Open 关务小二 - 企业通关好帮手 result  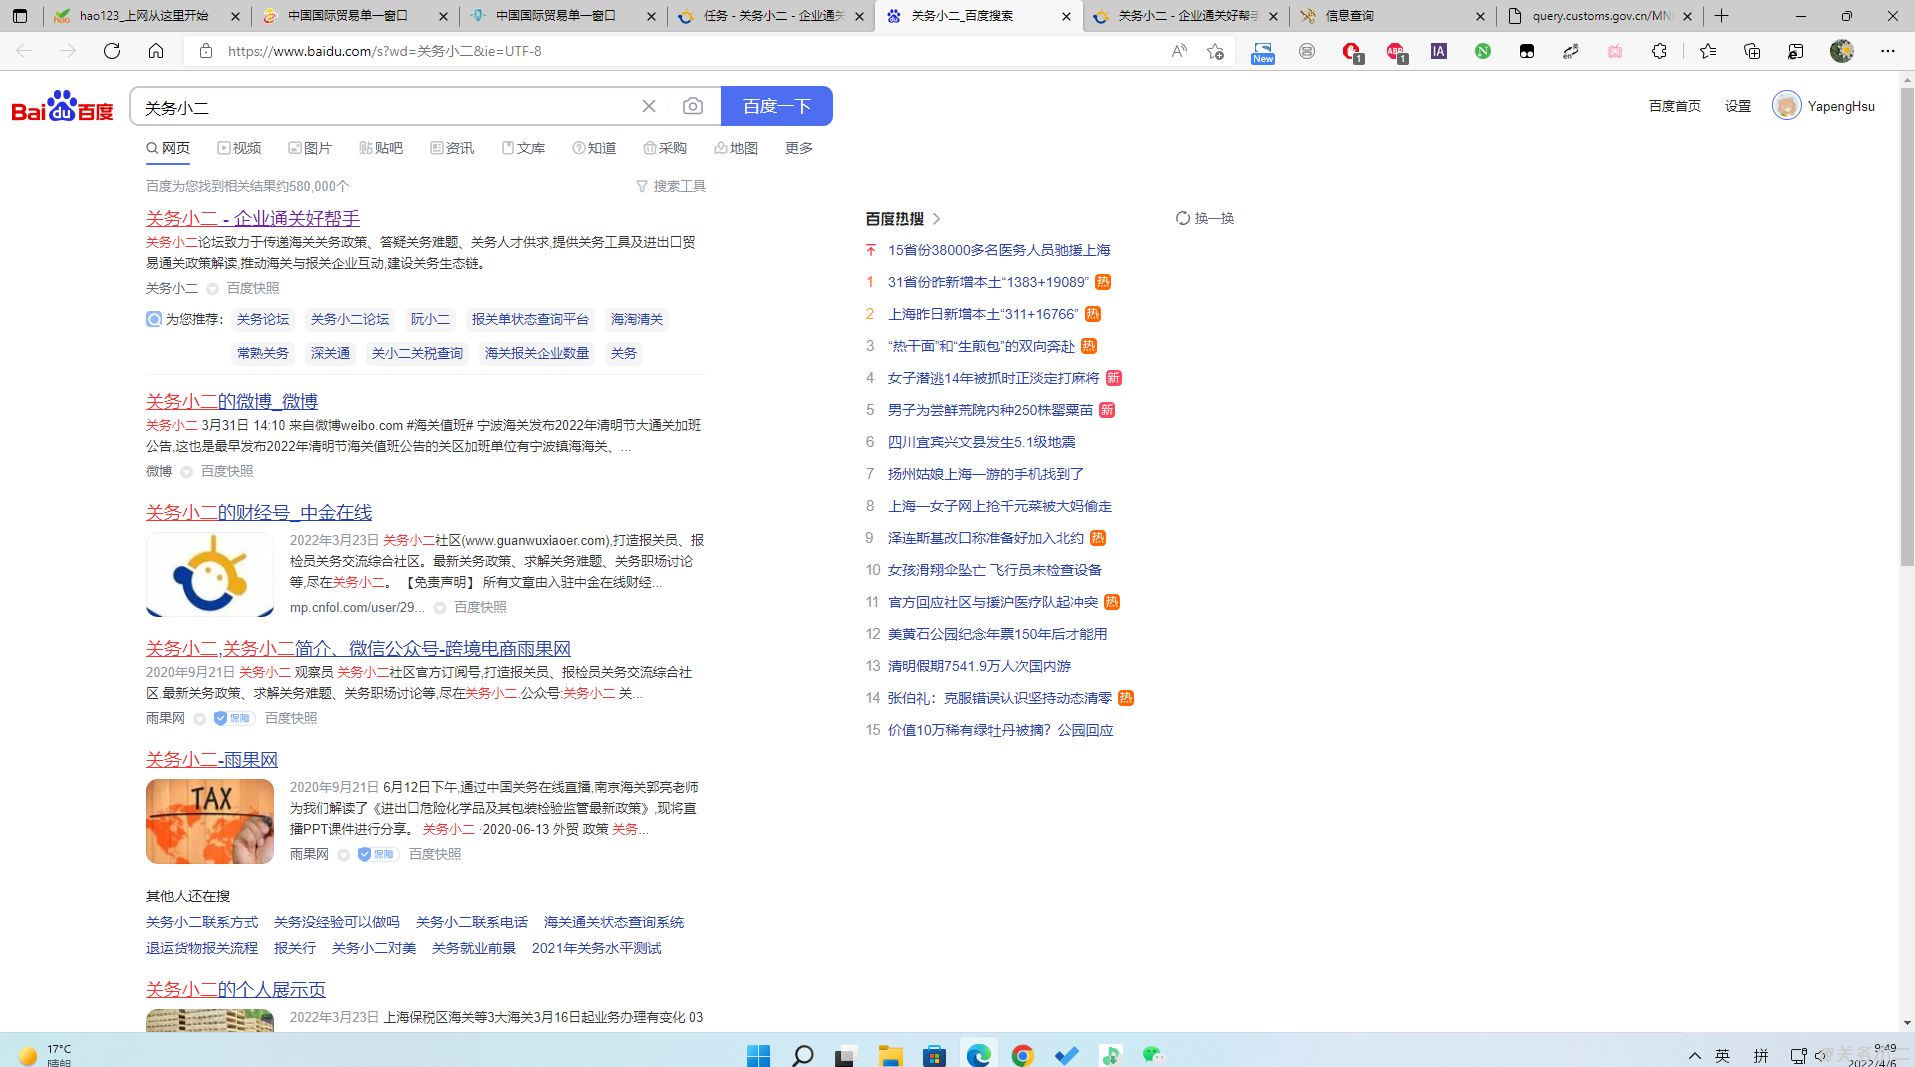pos(253,218)
